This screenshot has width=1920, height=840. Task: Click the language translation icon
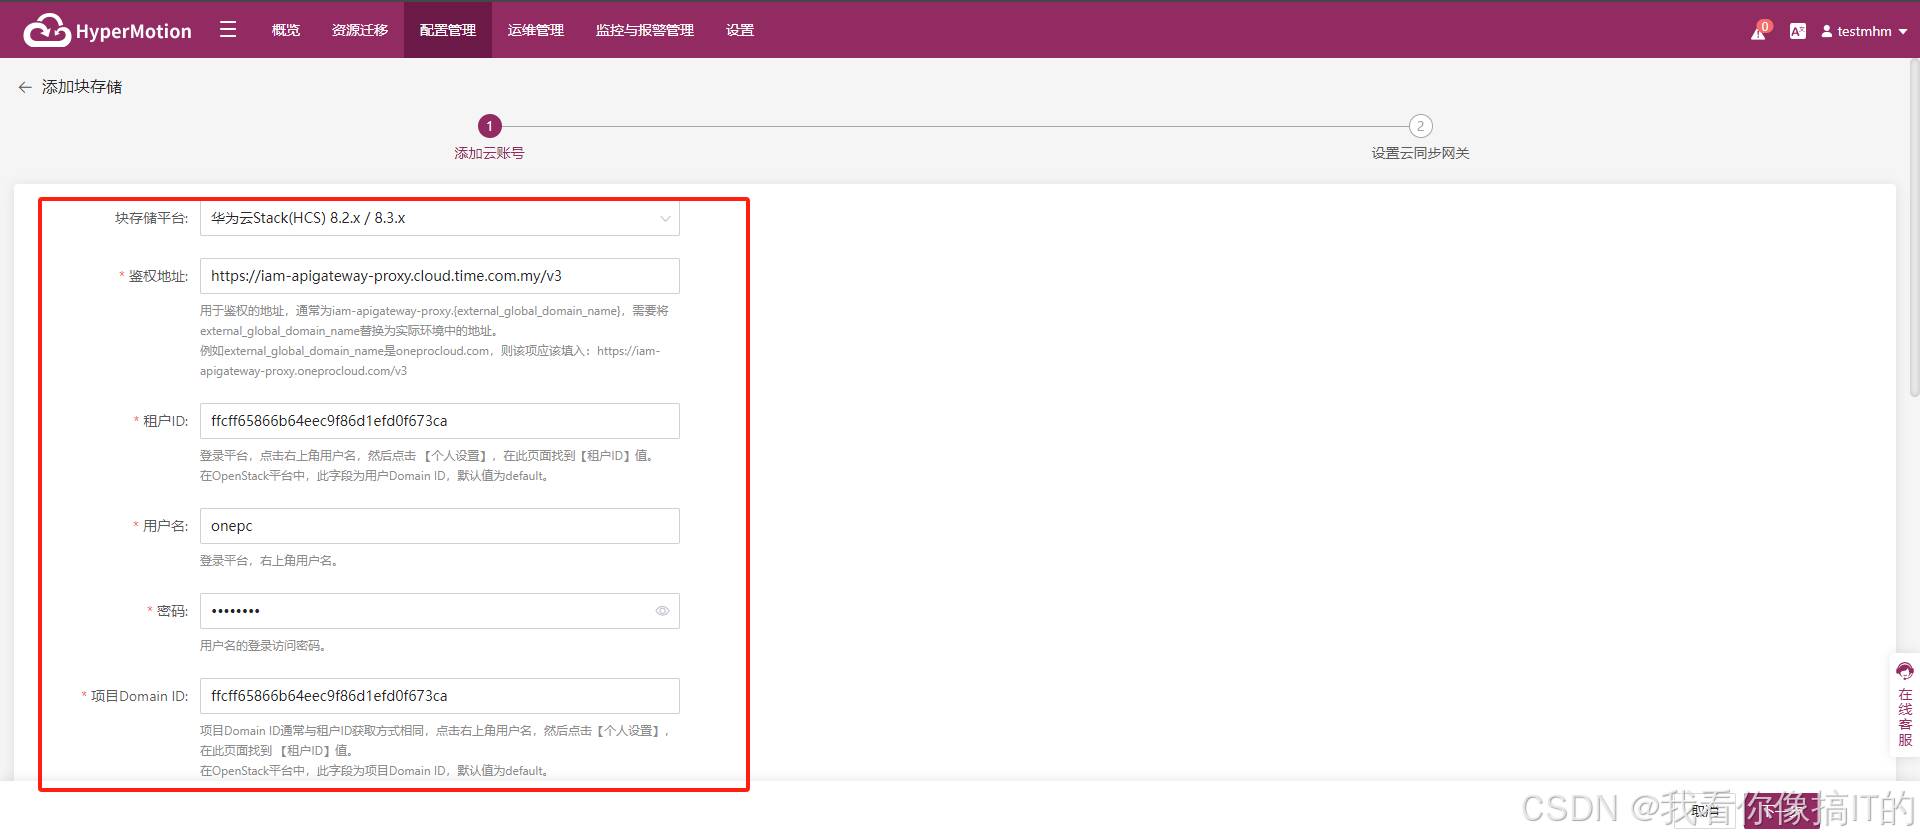pos(1797,31)
